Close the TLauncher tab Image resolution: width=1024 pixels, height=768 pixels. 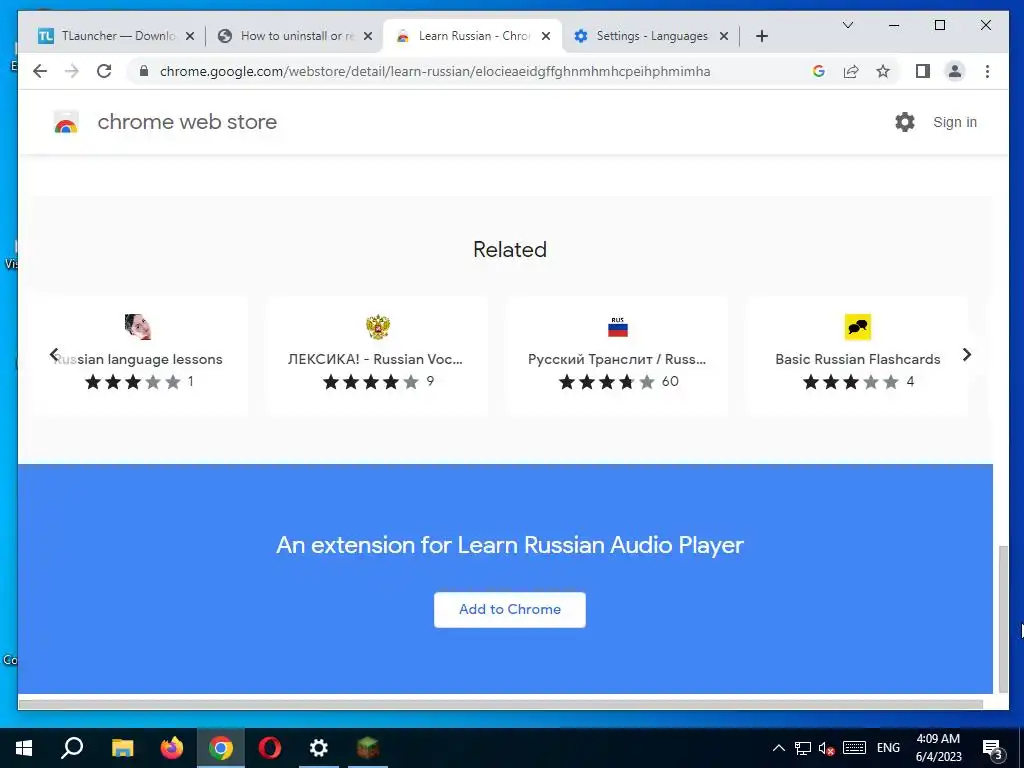pyautogui.click(x=189, y=36)
